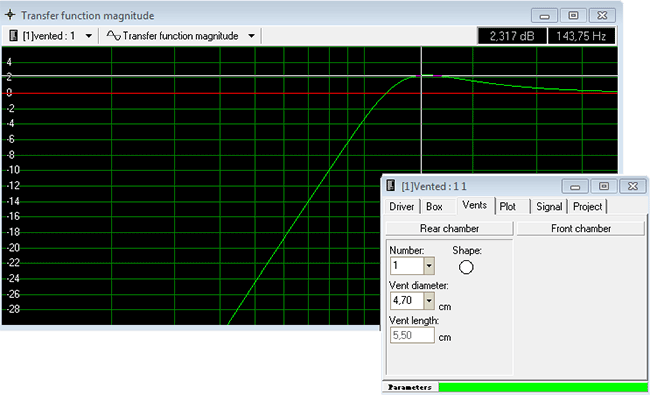Open the [1]vented : 1 project dropdown

click(89, 36)
